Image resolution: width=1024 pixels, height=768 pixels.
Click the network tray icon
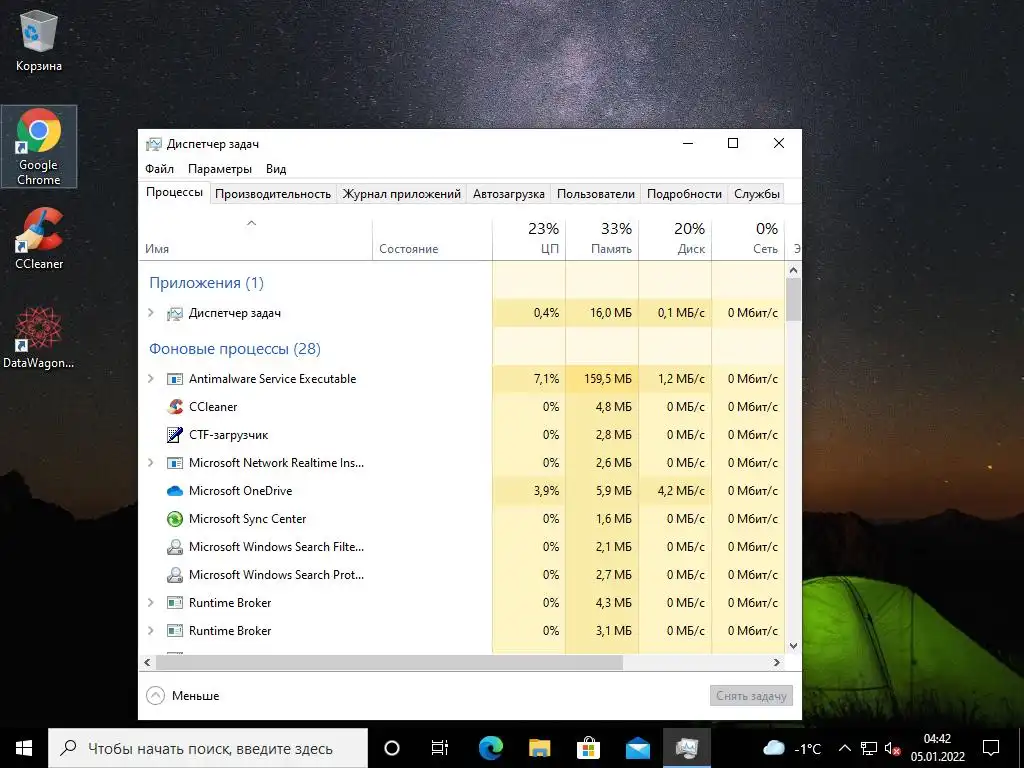coord(869,748)
